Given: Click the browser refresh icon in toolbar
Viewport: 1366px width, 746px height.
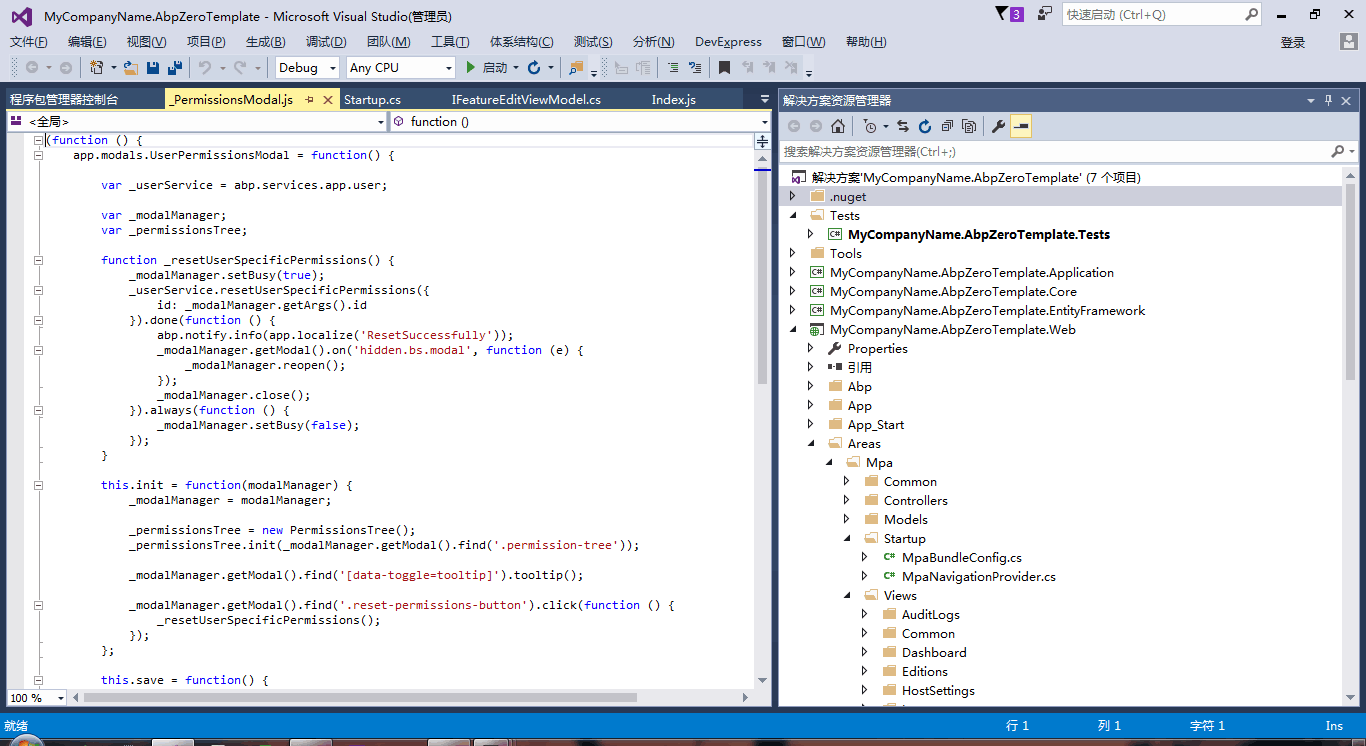Looking at the screenshot, I should coord(534,67).
